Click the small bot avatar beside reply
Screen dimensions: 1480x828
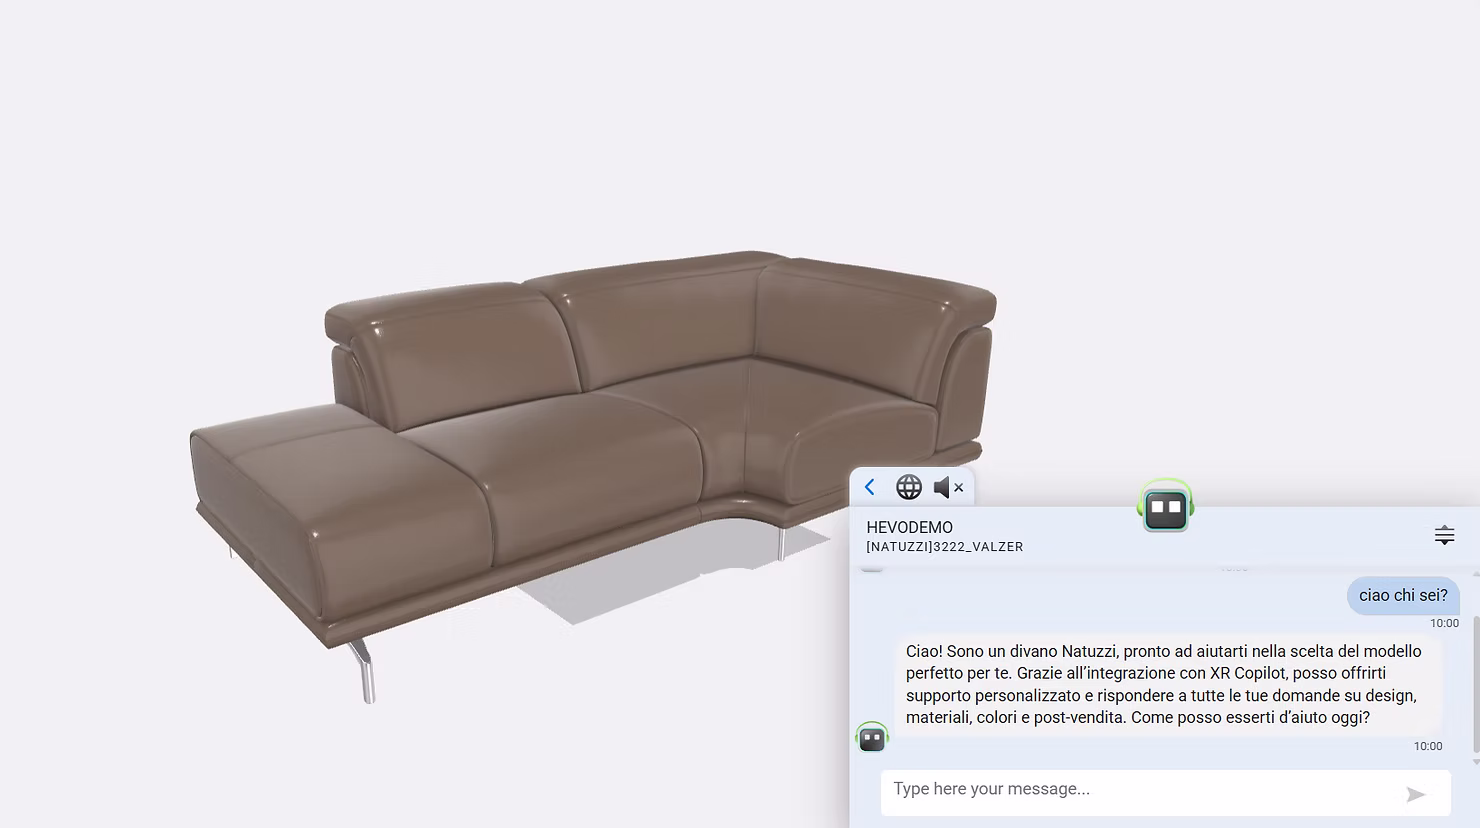click(x=872, y=738)
